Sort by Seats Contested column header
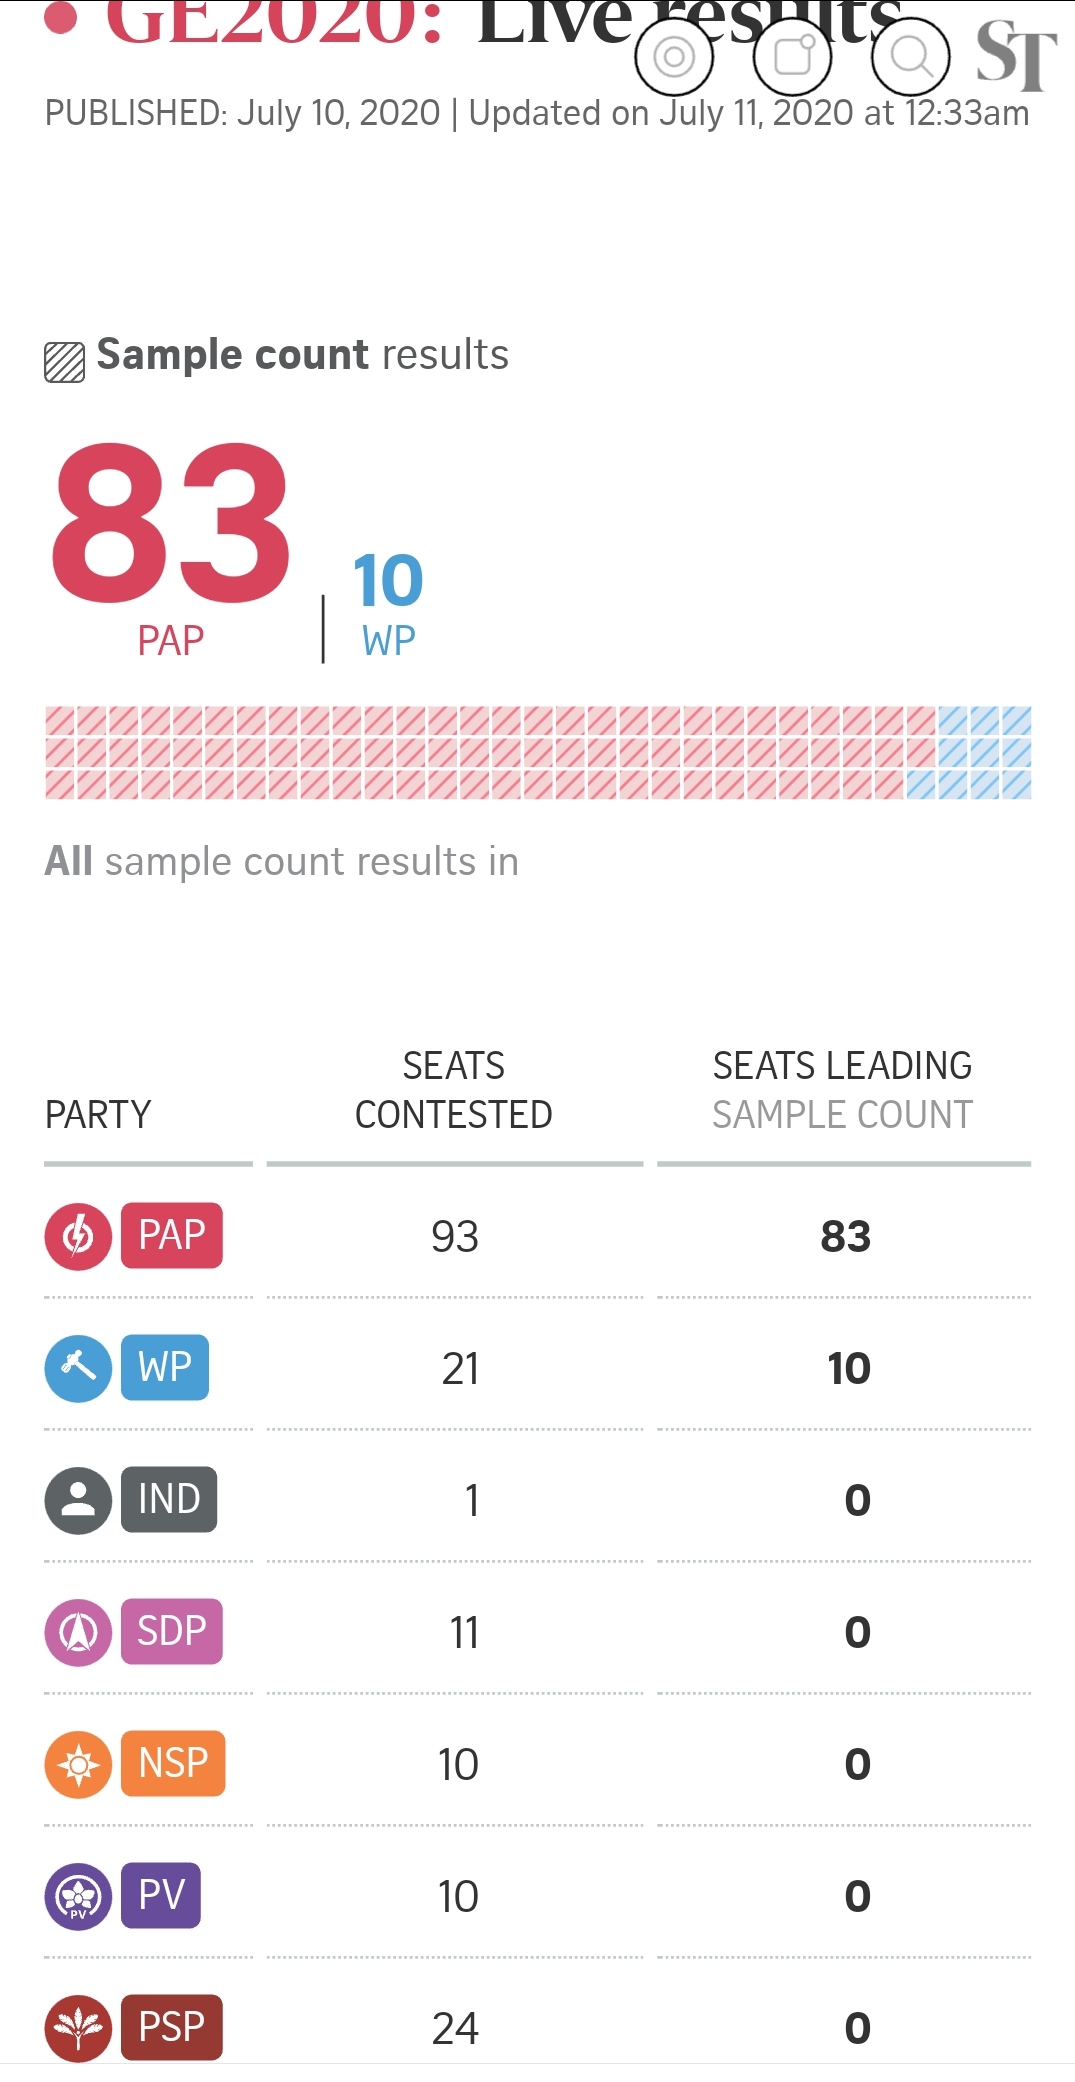The height and width of the screenshot is (2082, 1075). pos(454,1090)
